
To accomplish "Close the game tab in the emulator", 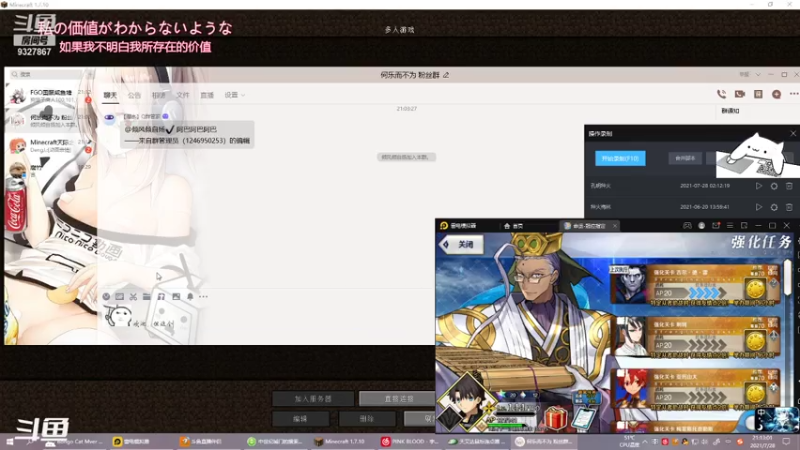I will 615,226.
